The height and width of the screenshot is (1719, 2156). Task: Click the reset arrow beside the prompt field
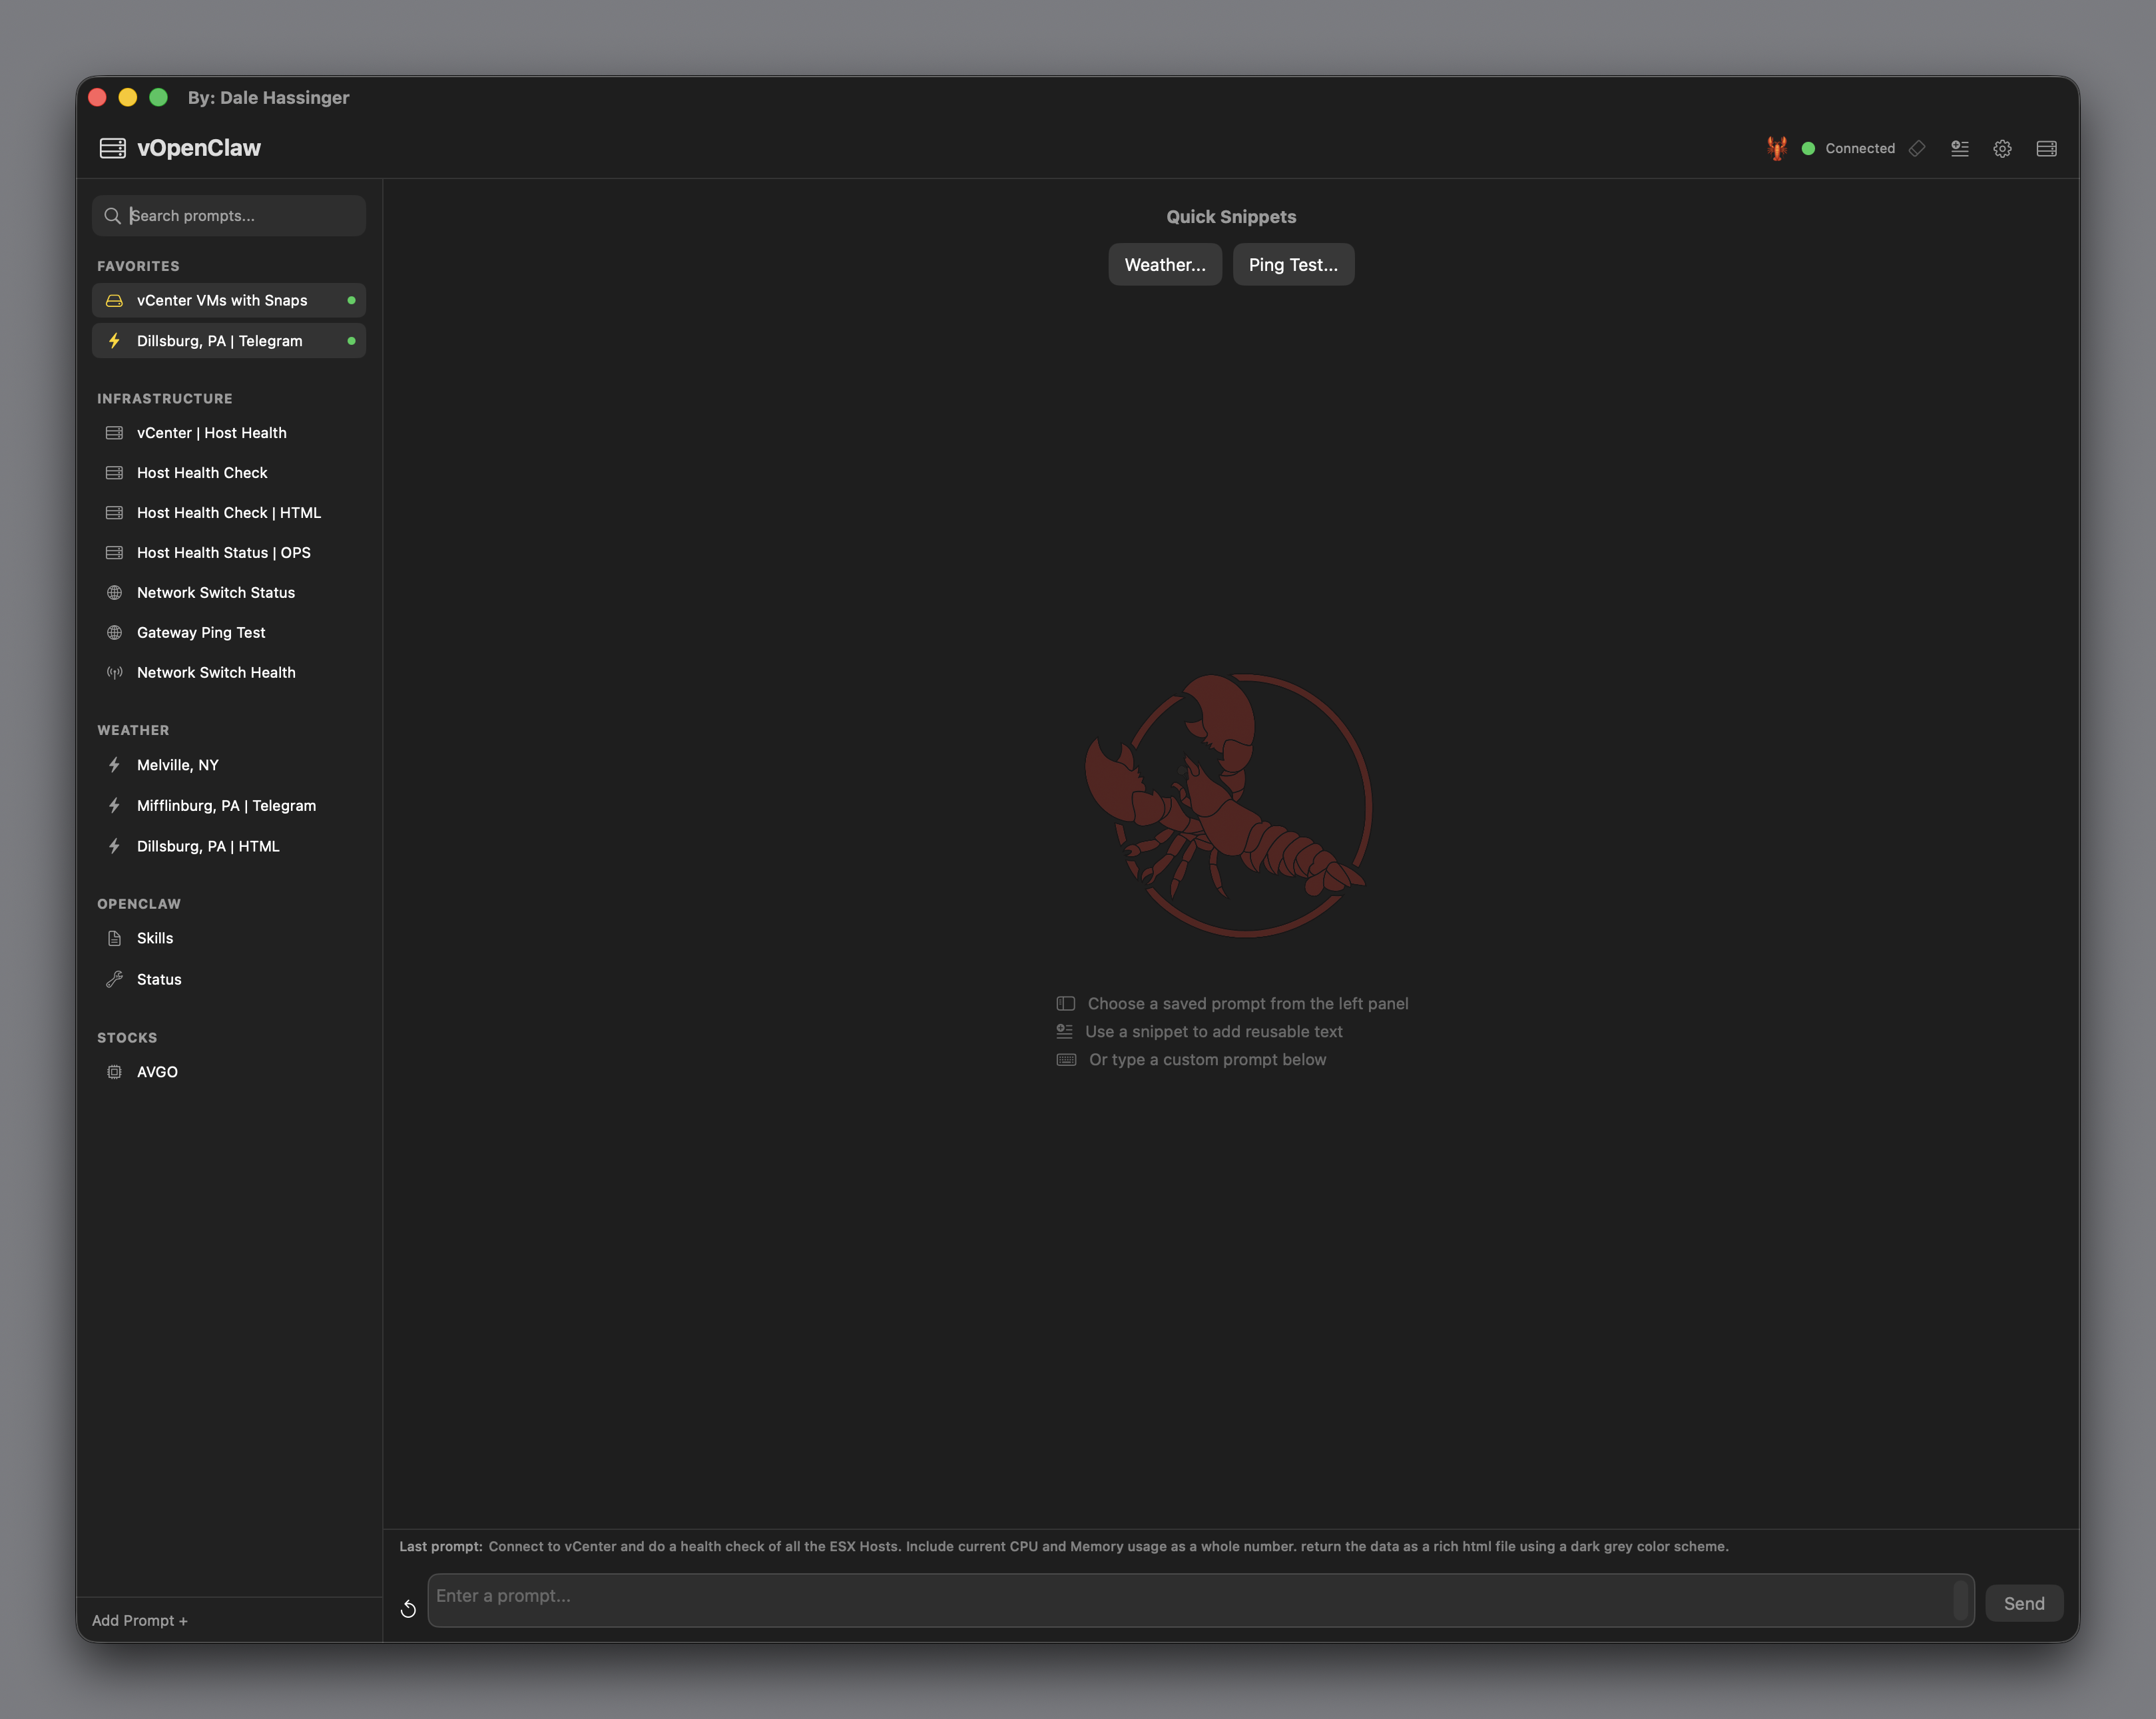click(408, 1608)
